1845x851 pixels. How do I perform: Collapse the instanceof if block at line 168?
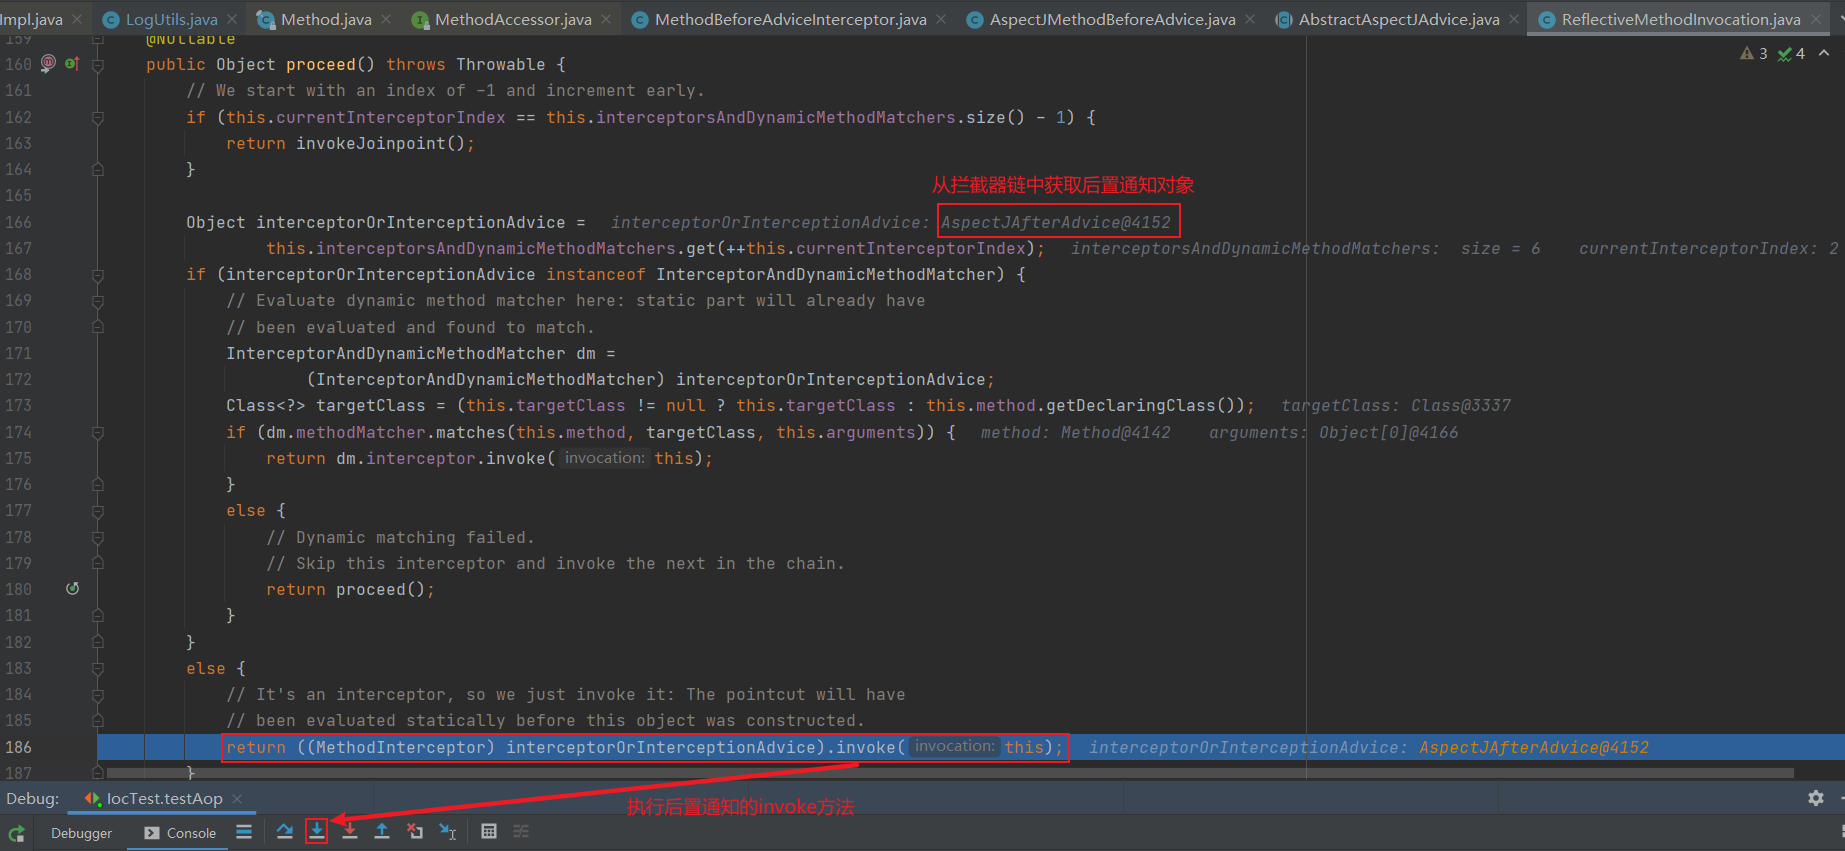click(x=98, y=274)
